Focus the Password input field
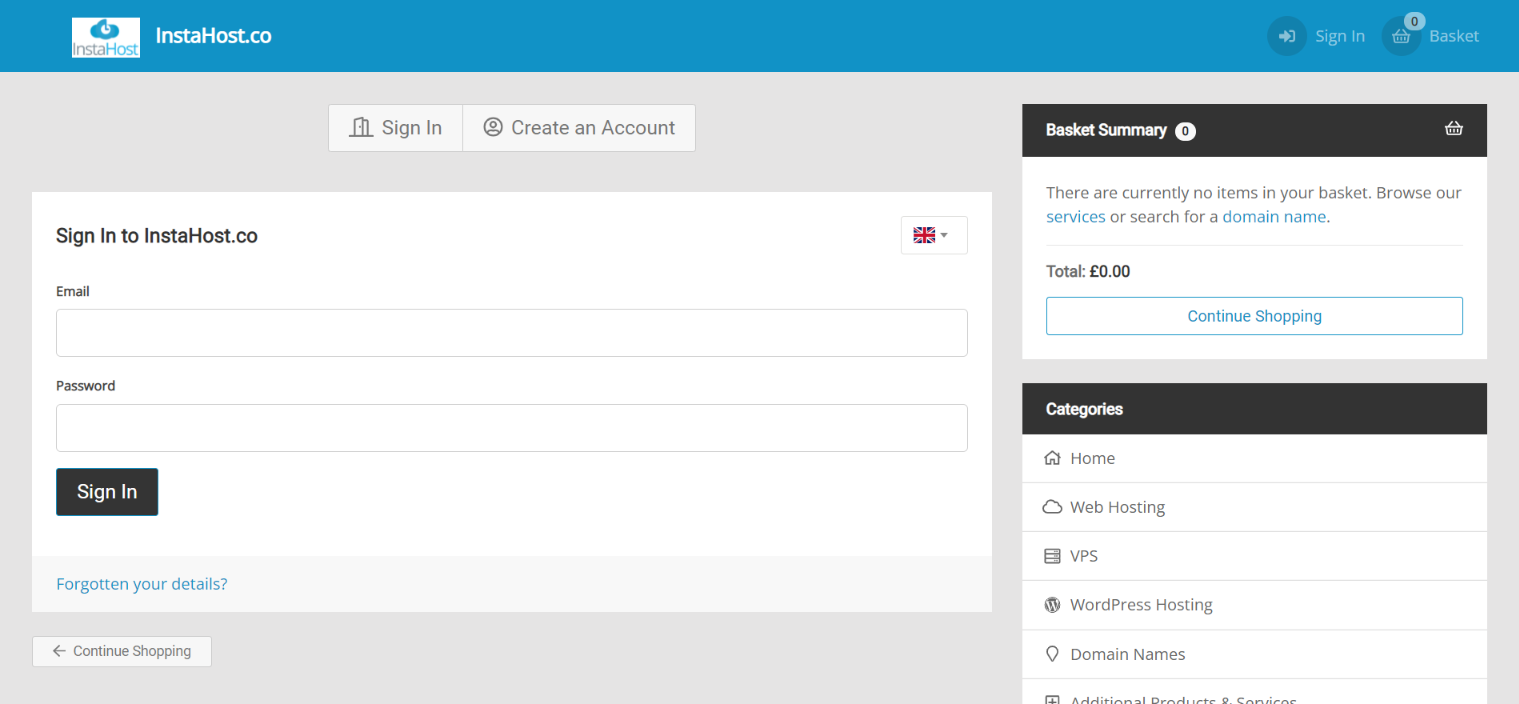Viewport: 1519px width, 704px height. [511, 428]
